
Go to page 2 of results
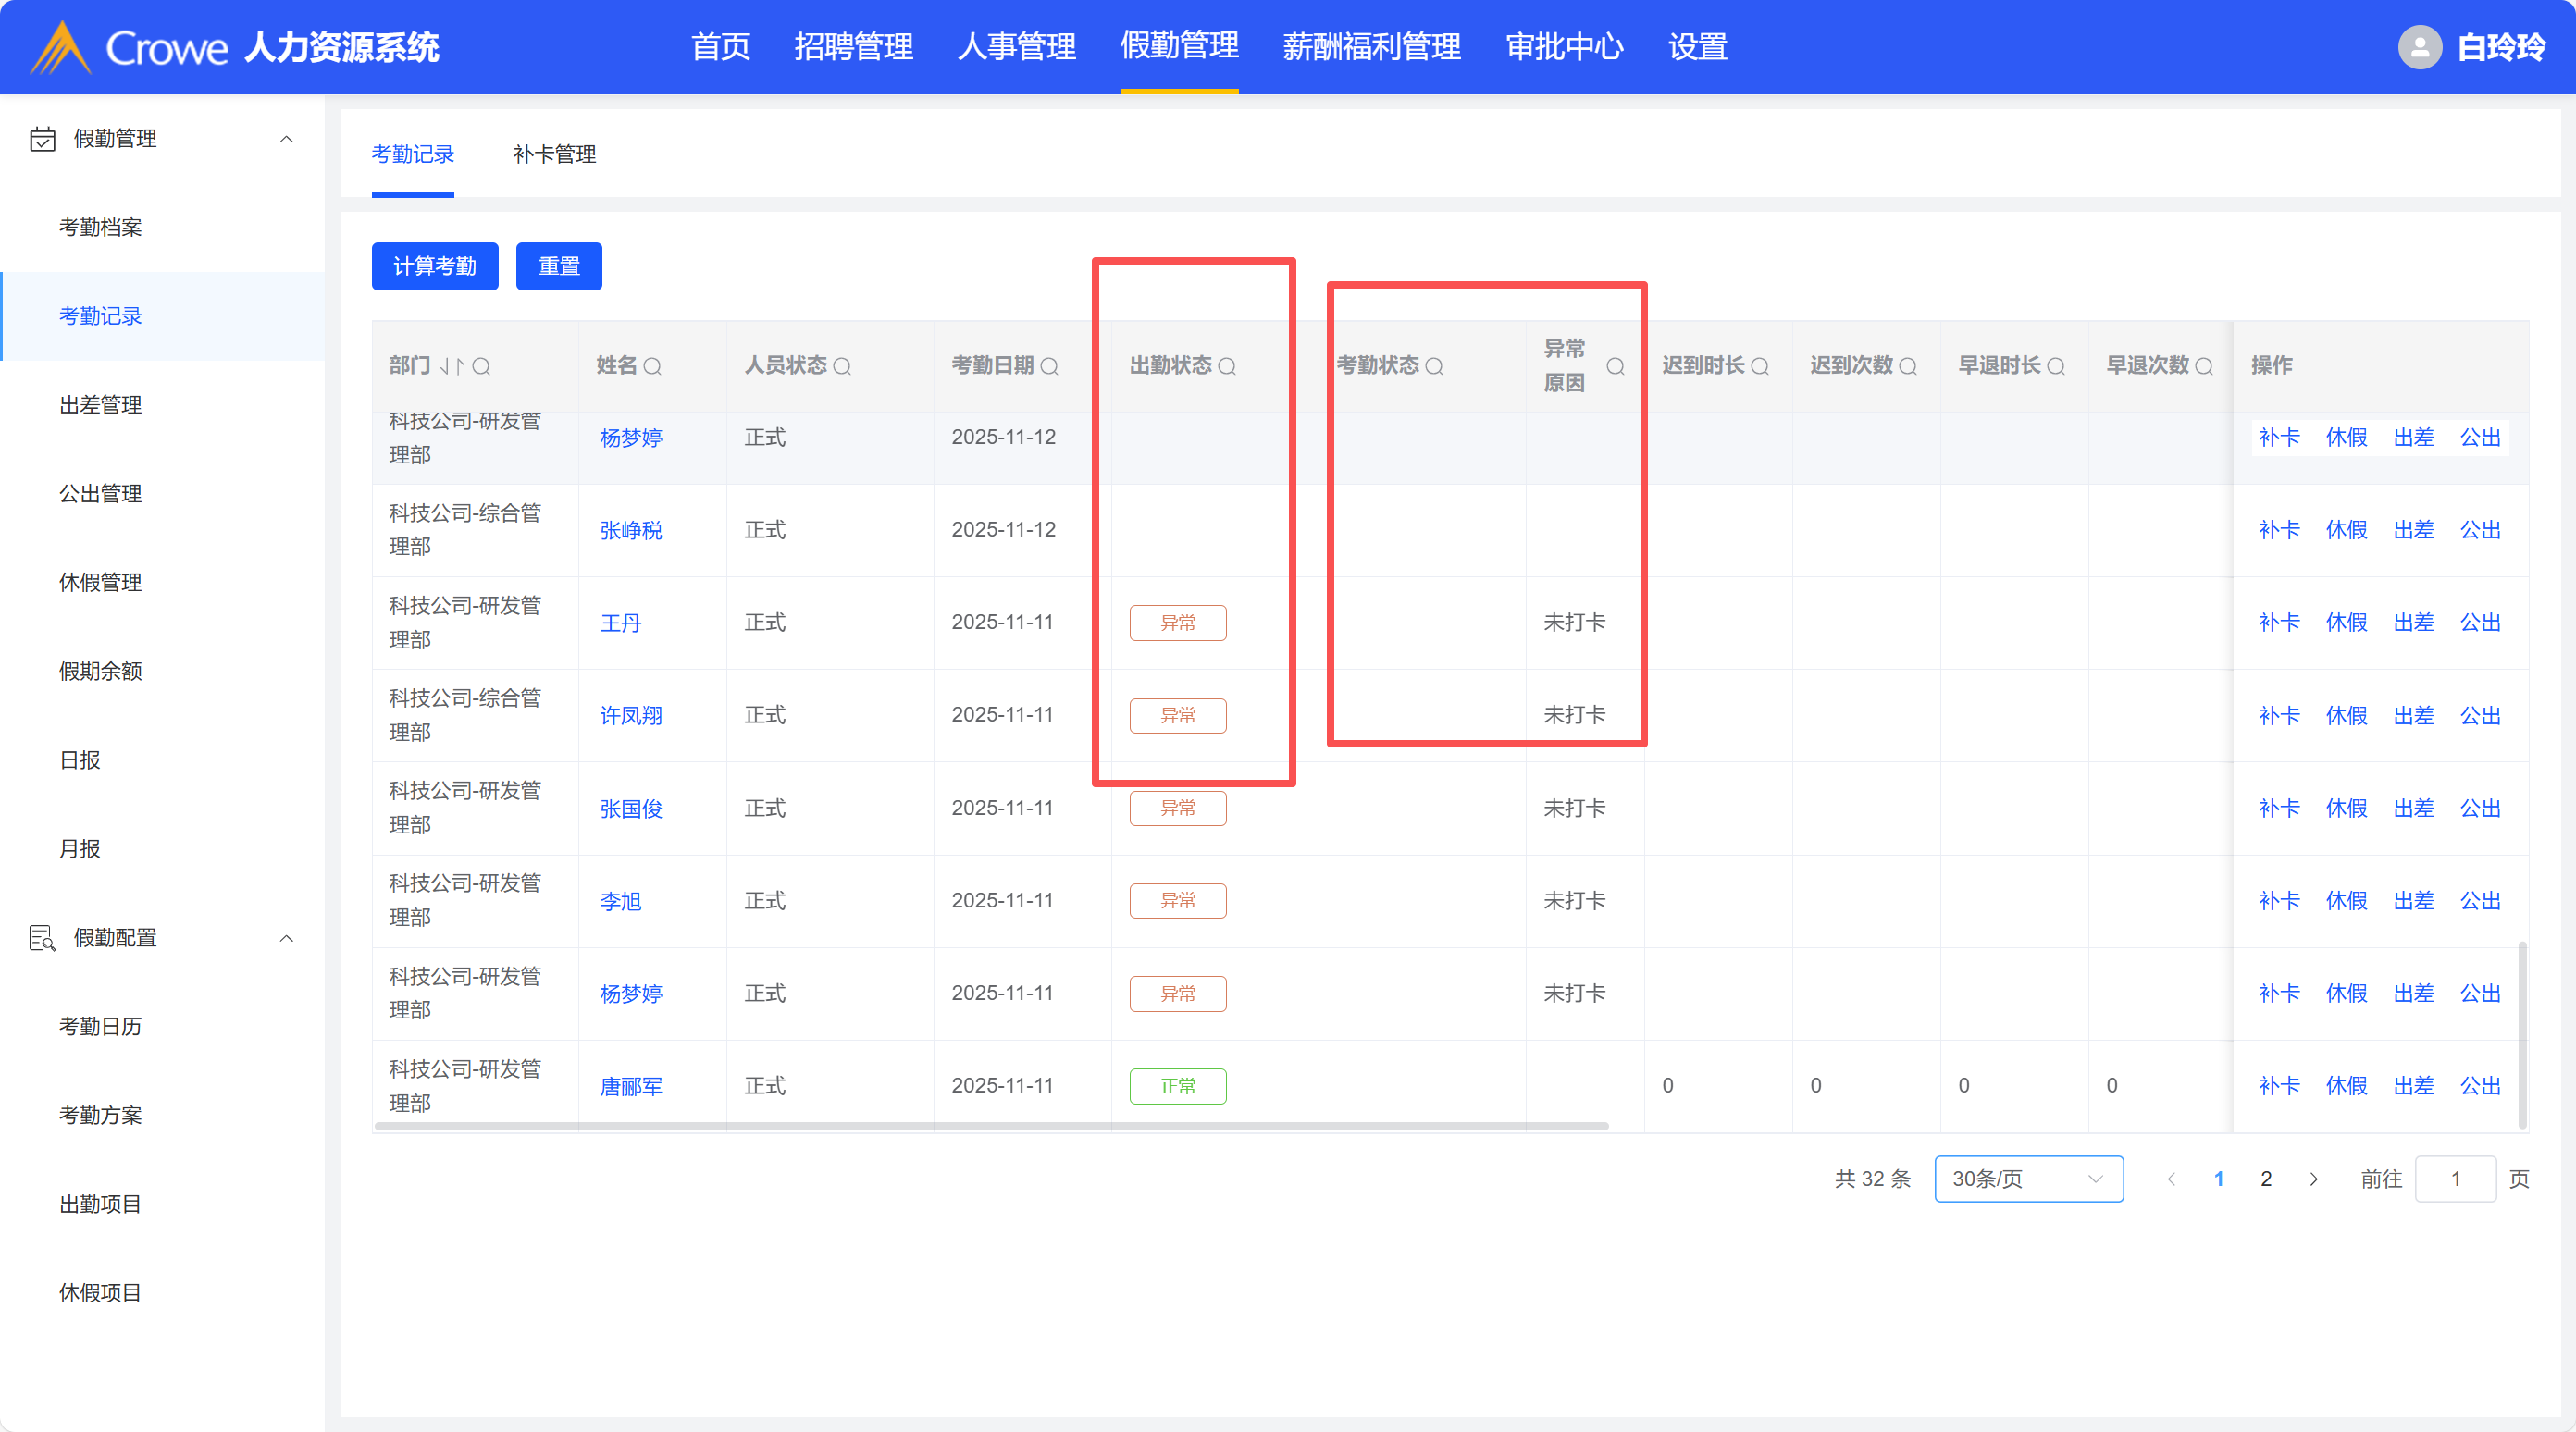[2265, 1179]
